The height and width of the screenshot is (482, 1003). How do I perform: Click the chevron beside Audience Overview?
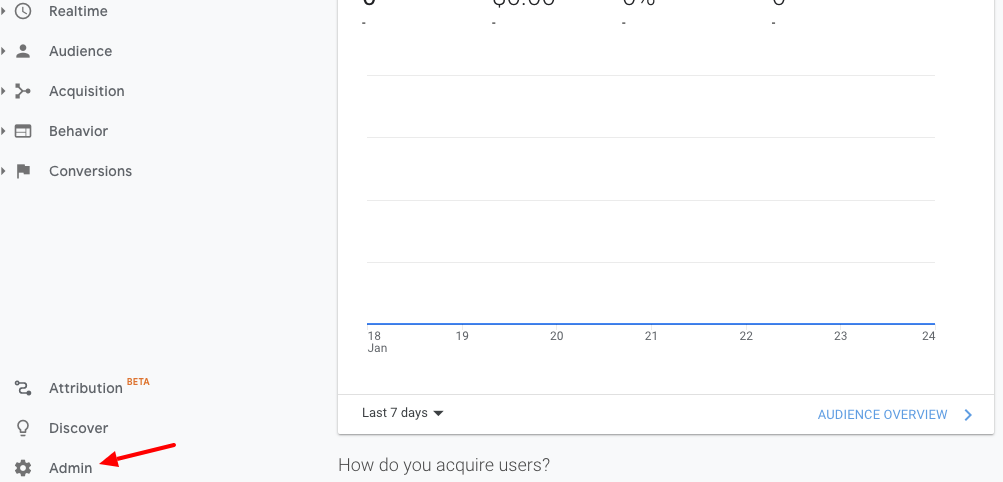(968, 415)
